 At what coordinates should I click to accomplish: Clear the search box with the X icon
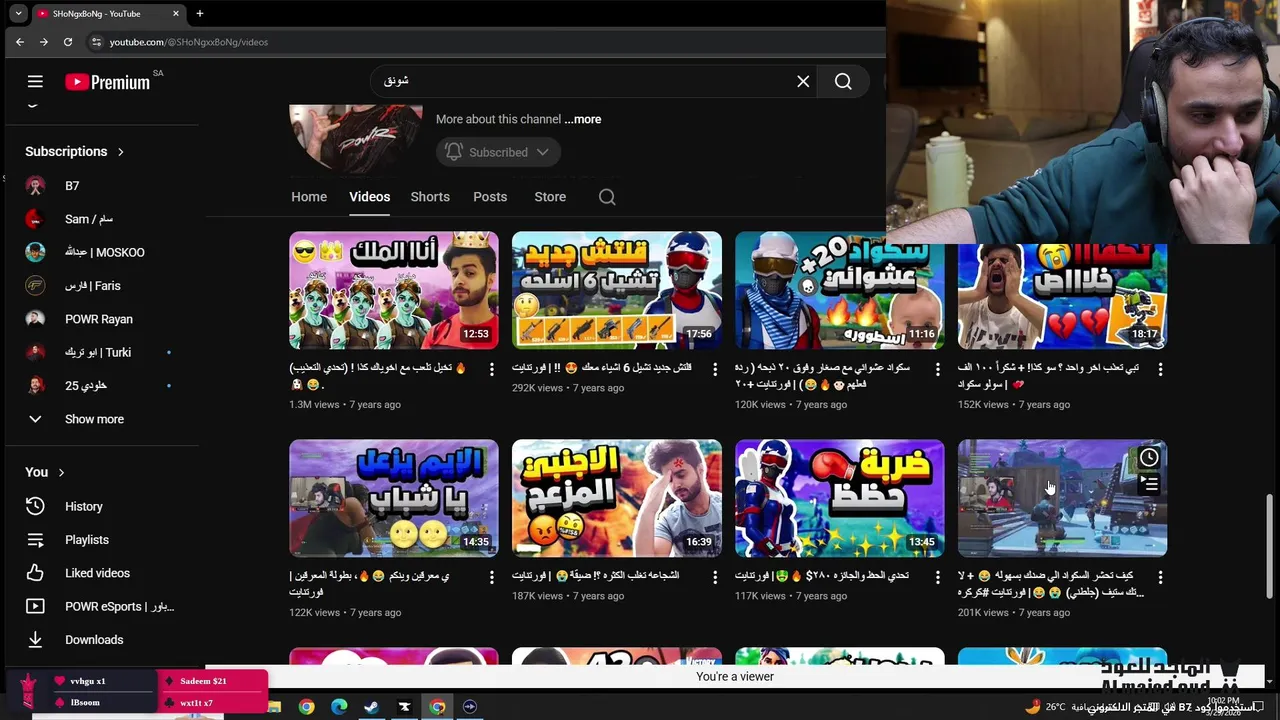(803, 82)
